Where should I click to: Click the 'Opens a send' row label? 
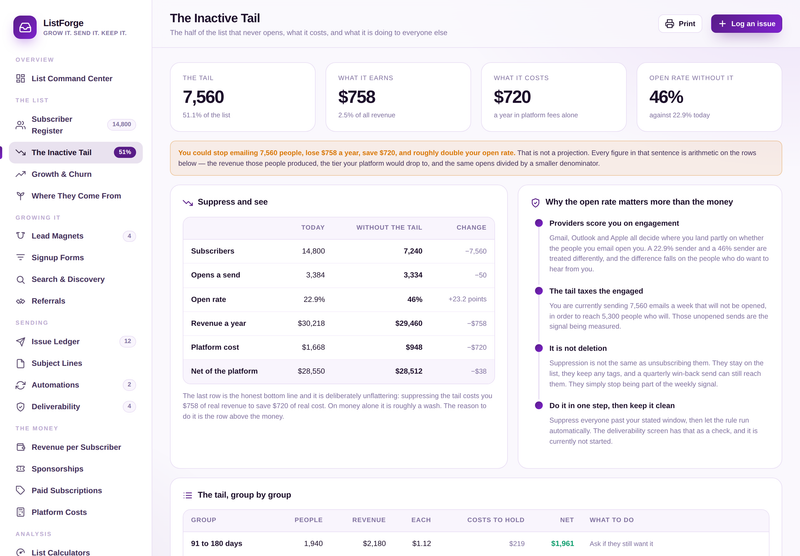pyautogui.click(x=215, y=275)
